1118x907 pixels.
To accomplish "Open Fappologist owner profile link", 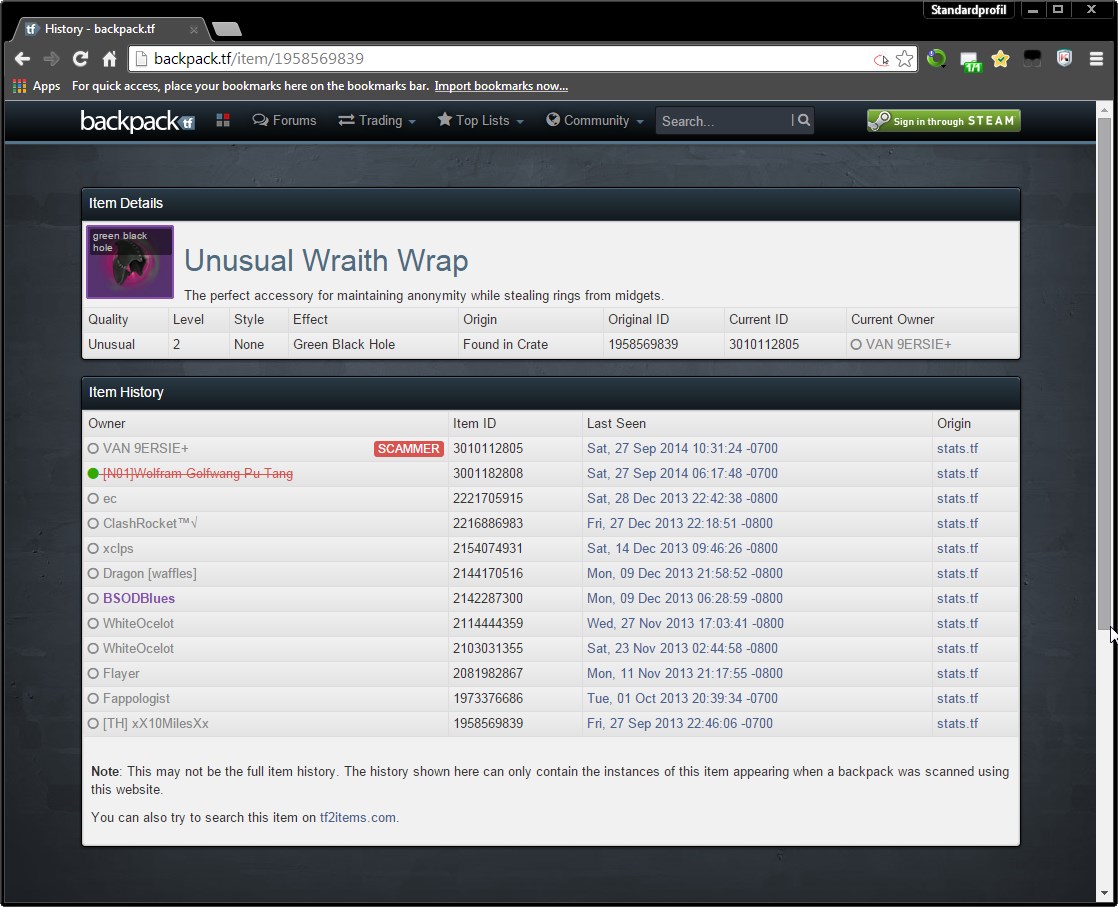I will (136, 698).
